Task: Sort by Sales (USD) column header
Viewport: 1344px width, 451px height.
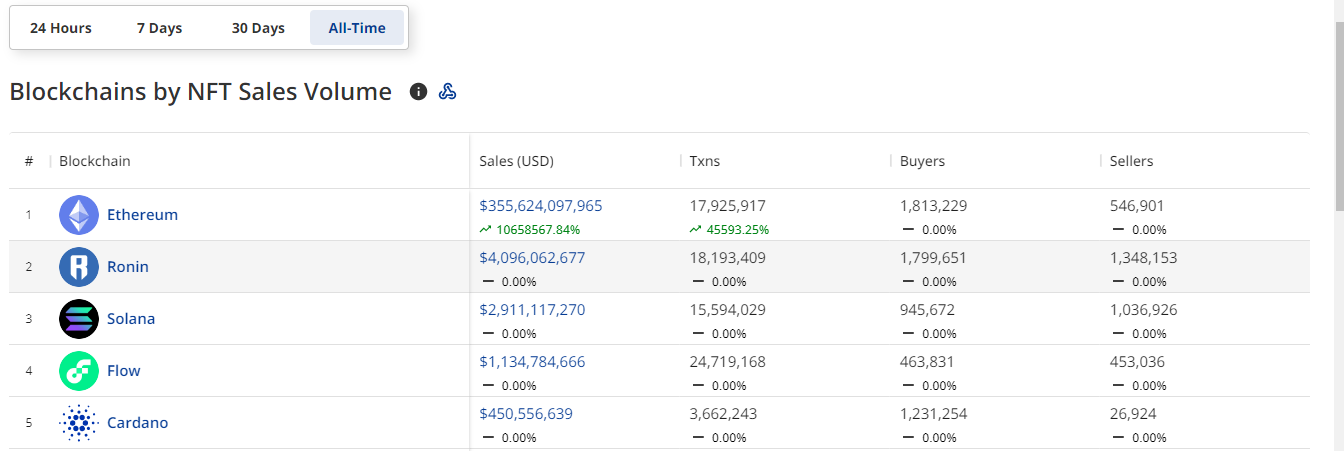Action: coord(516,161)
